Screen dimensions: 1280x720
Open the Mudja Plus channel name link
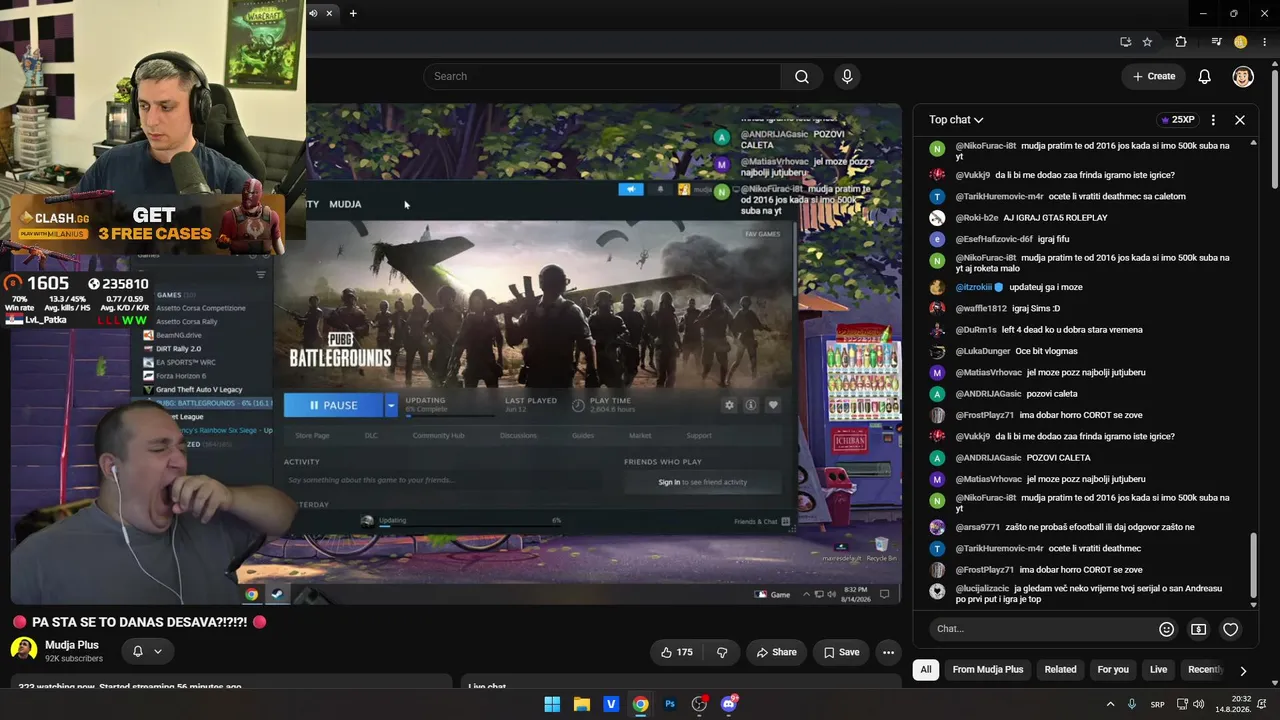click(72, 645)
